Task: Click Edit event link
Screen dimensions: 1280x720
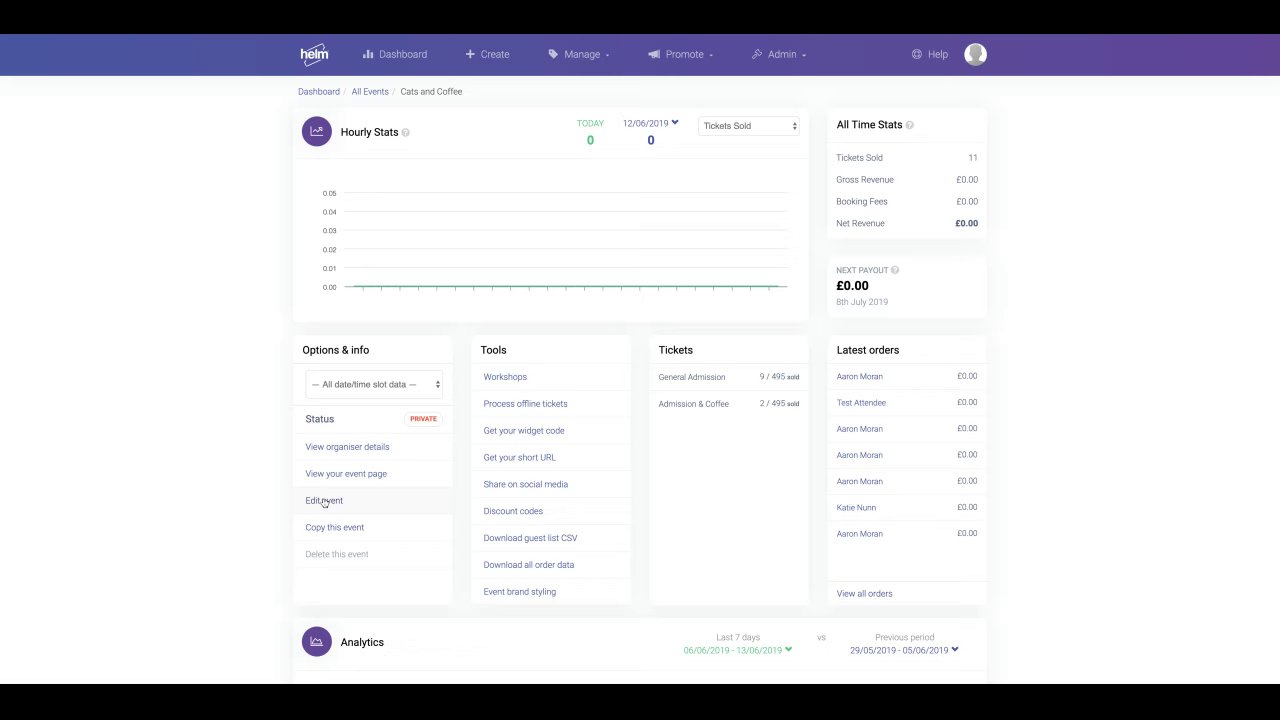Action: (x=324, y=501)
